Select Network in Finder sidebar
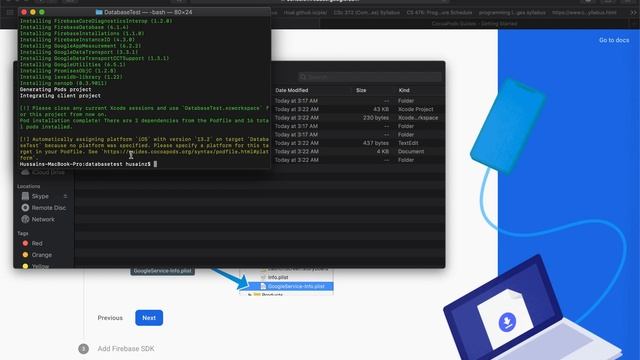The height and width of the screenshot is (360, 640). [x=38, y=219]
